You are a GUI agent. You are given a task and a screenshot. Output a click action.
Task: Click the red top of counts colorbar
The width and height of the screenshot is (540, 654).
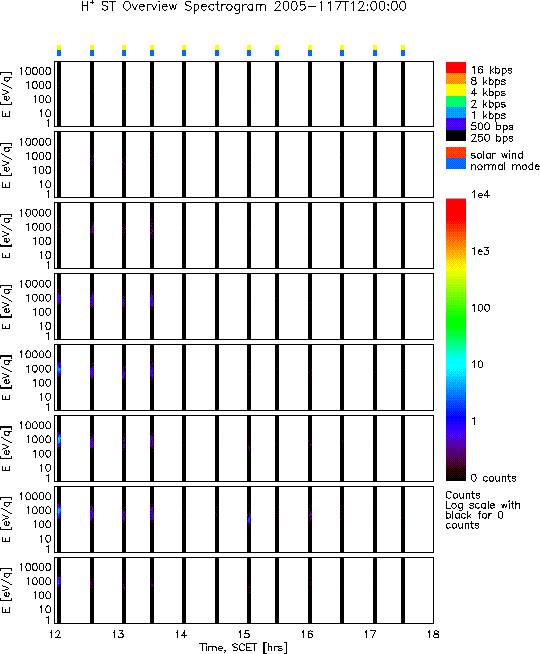(x=456, y=209)
